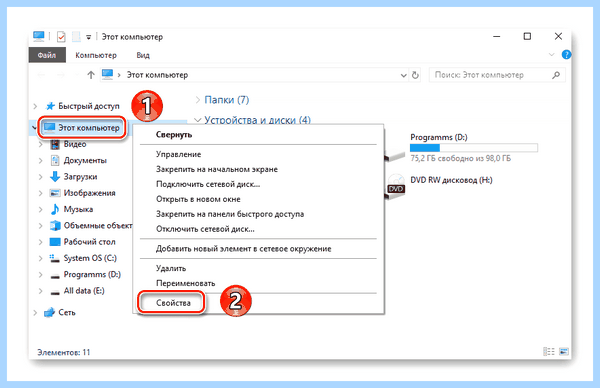Choose Отключить сетевой диск...

point(258,229)
